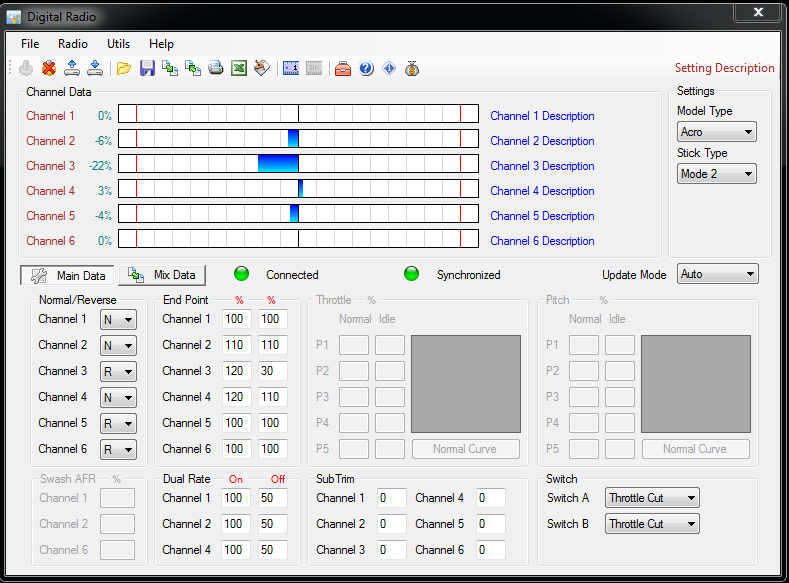Click the Channel 3 level bar at -22%
Viewport: 789px width, 583px height.
click(298, 164)
